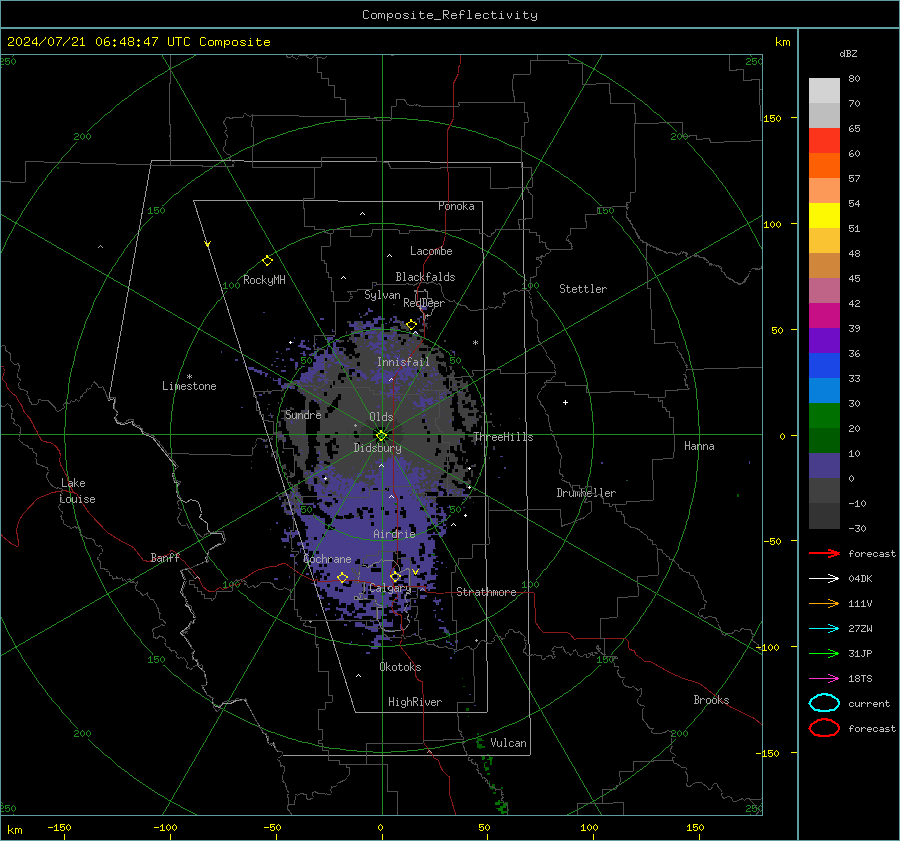Click the Lacombe town label
900x841 pixels.
point(431,251)
